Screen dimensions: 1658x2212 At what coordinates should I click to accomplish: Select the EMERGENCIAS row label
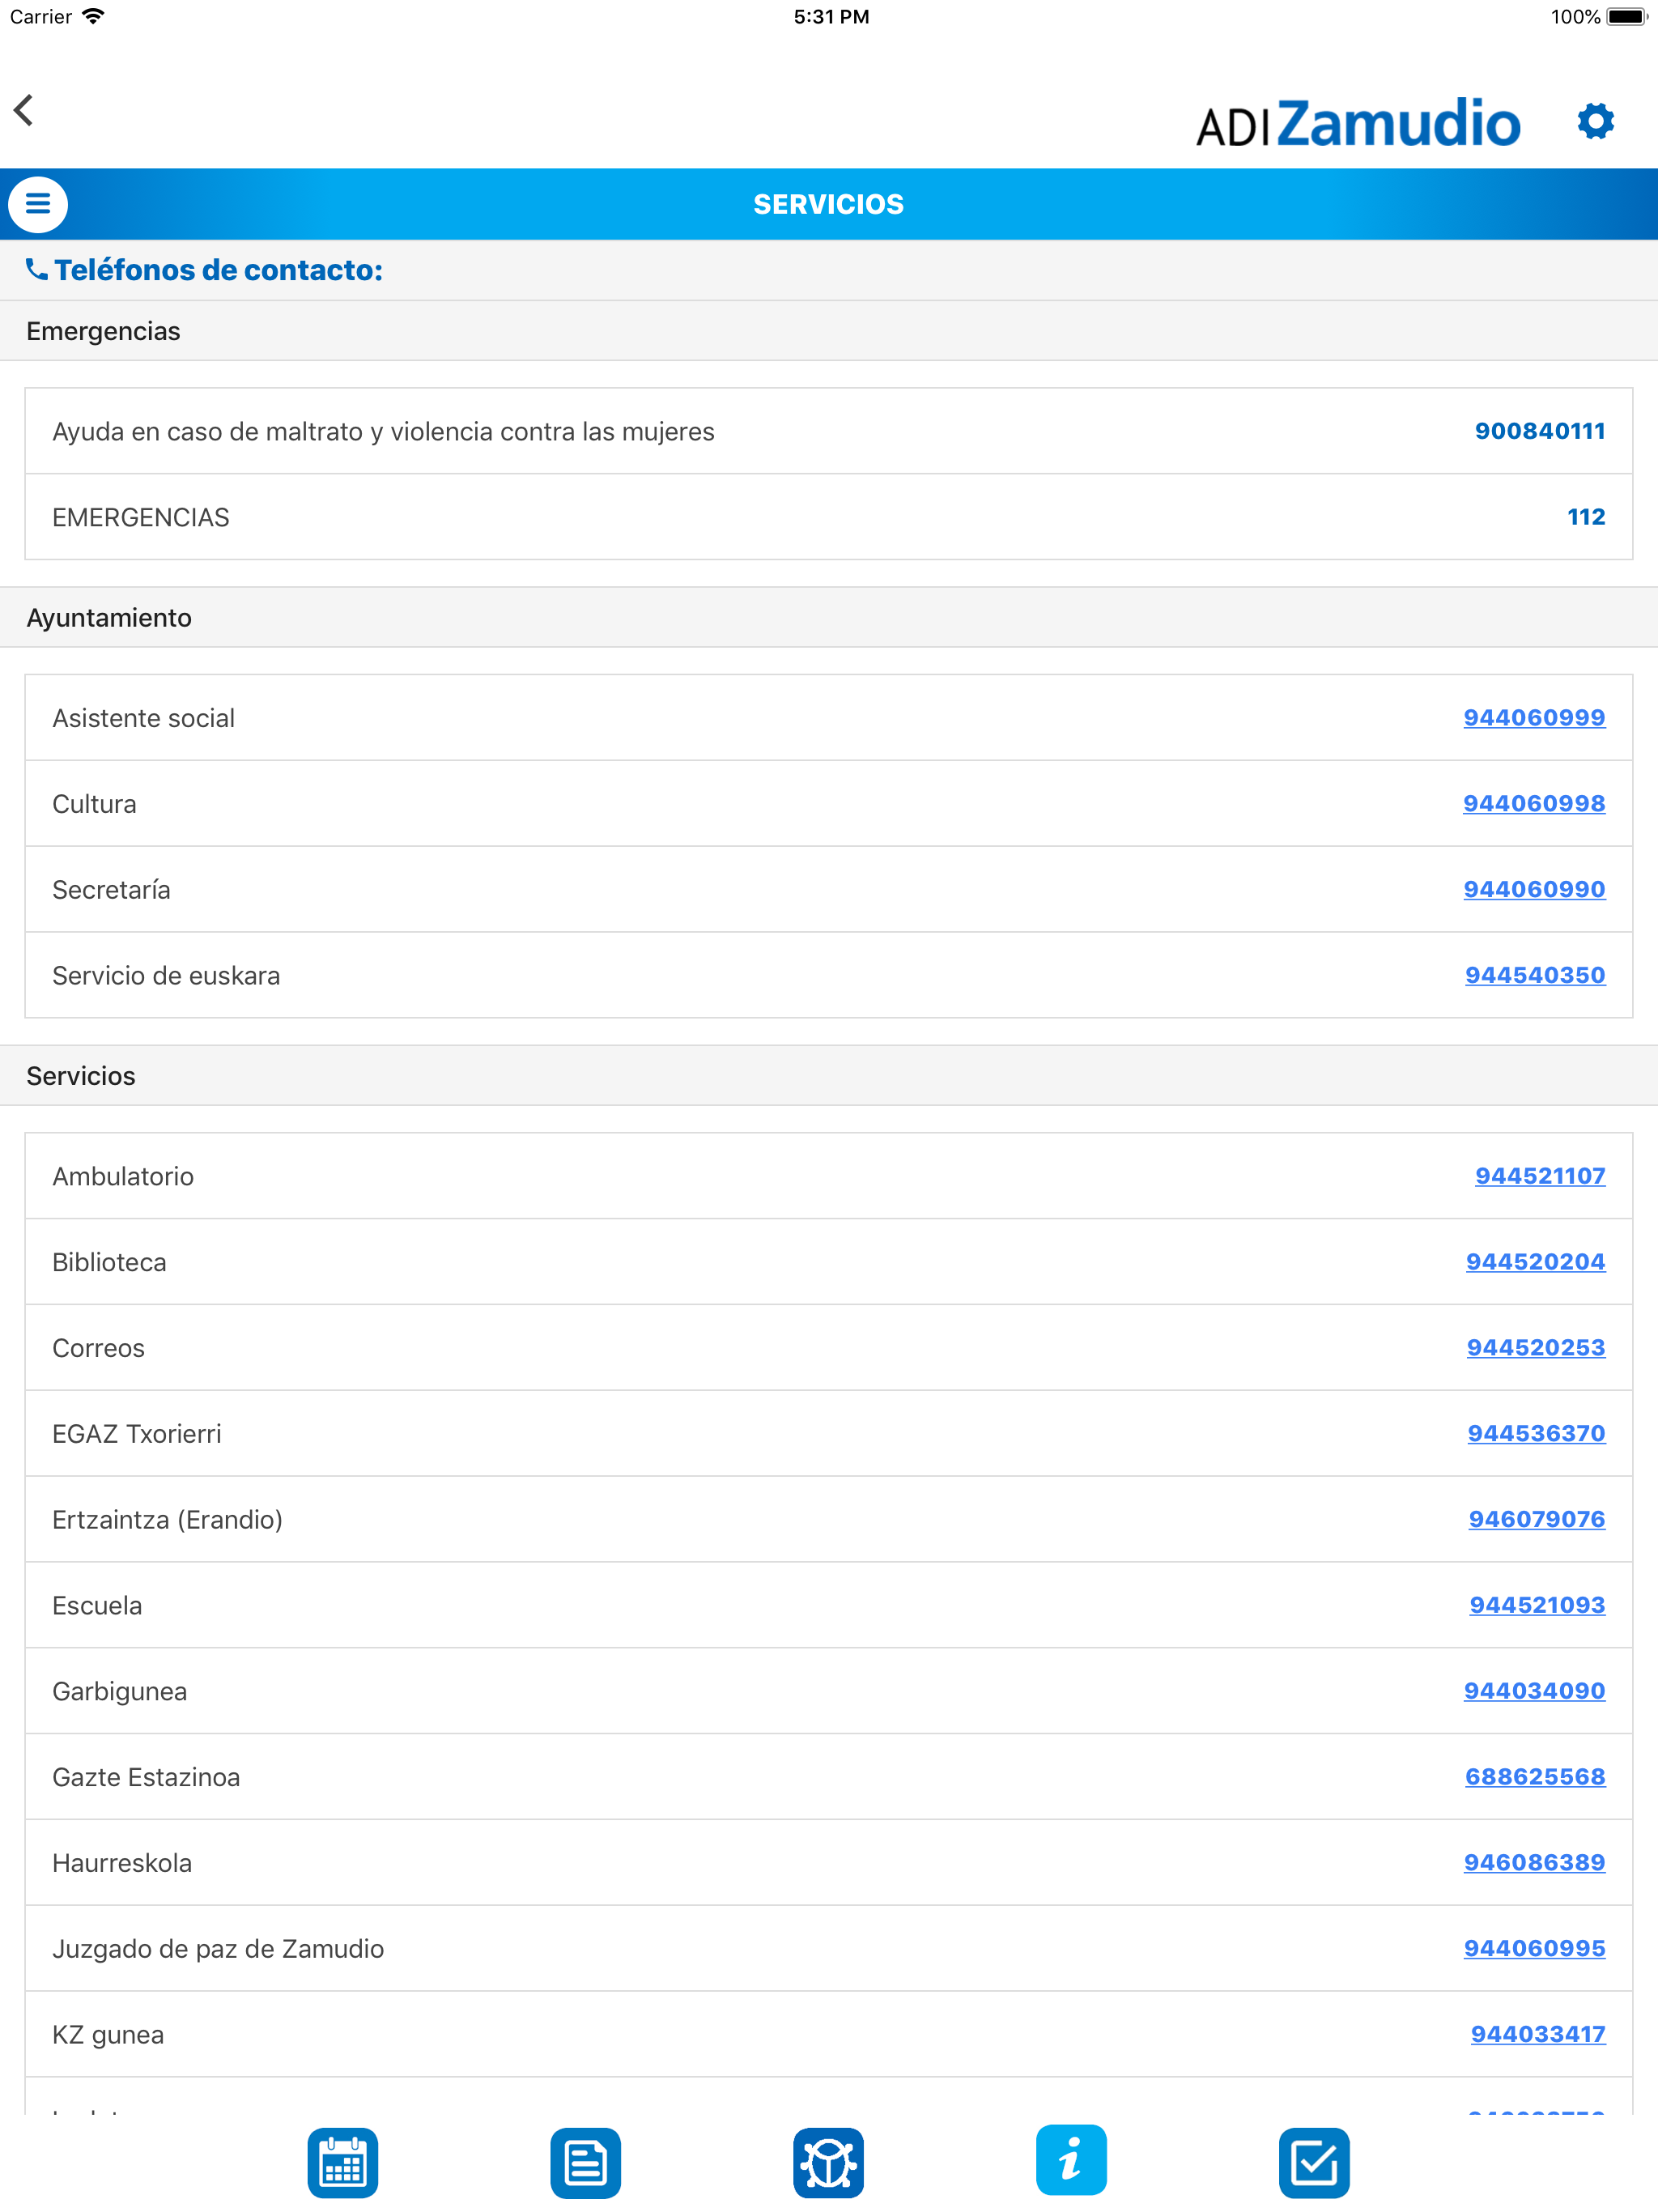[x=141, y=518]
